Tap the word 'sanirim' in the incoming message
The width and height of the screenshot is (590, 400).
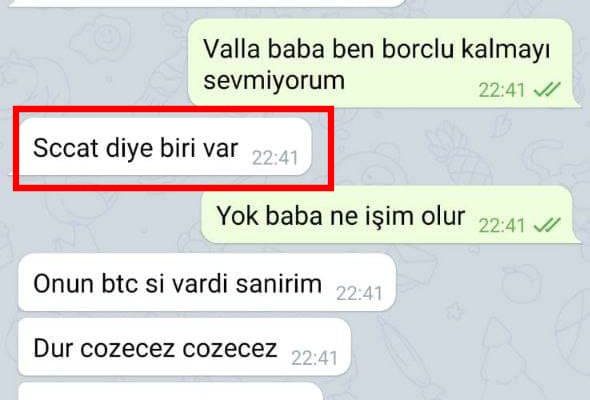[x=279, y=283]
